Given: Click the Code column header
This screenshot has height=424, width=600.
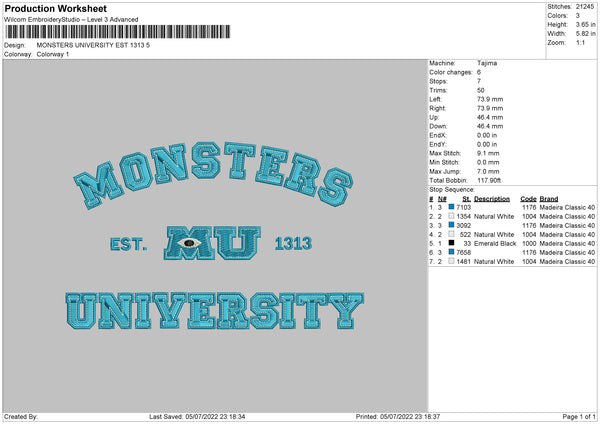Looking at the screenshot, I should (x=528, y=199).
